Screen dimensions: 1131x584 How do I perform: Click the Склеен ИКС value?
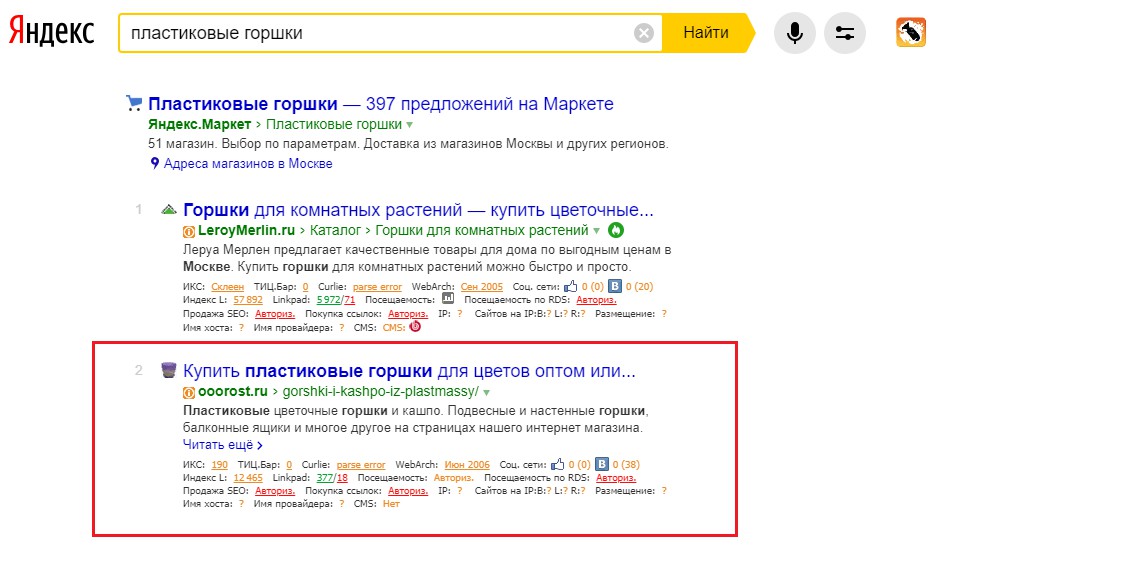point(228,287)
